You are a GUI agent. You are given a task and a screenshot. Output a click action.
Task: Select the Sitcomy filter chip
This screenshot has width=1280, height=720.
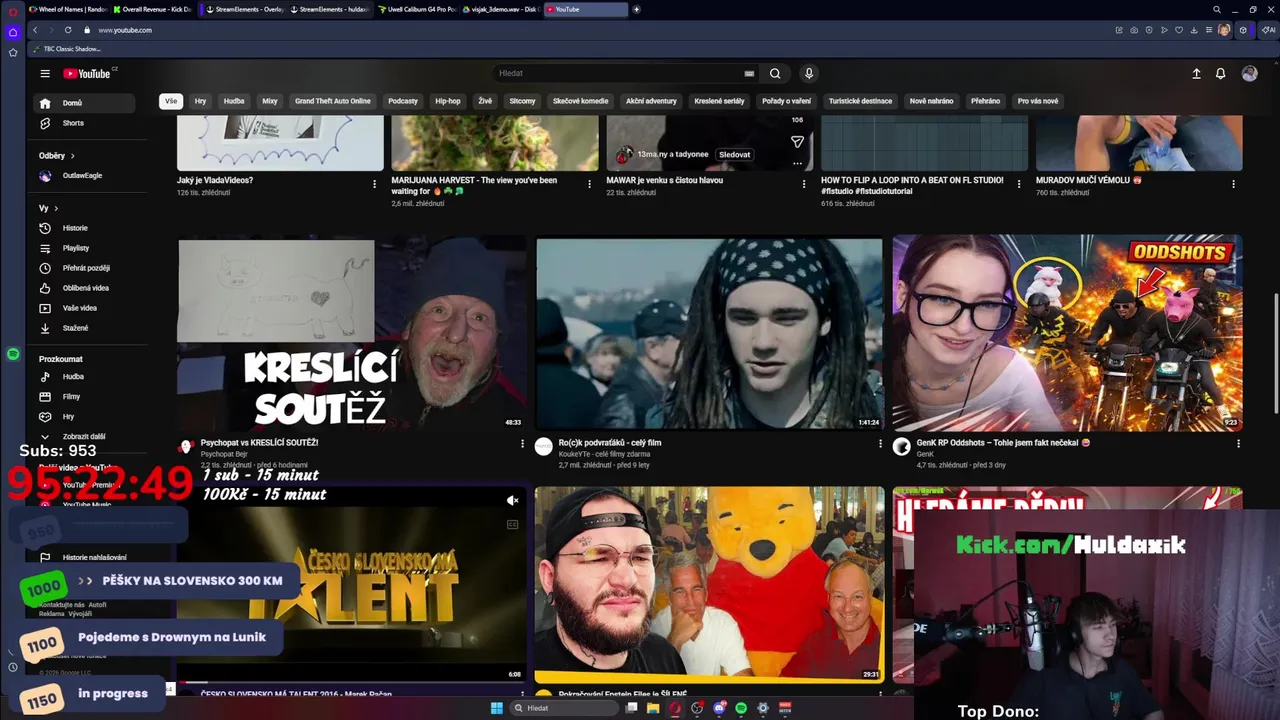[522, 101]
